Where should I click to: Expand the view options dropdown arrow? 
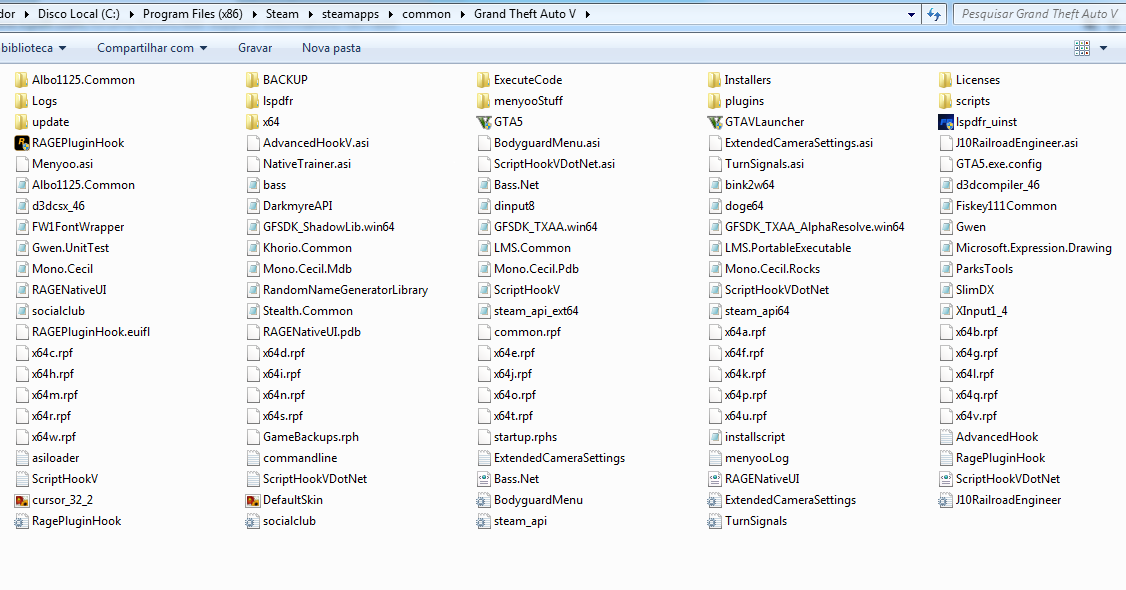click(1104, 48)
